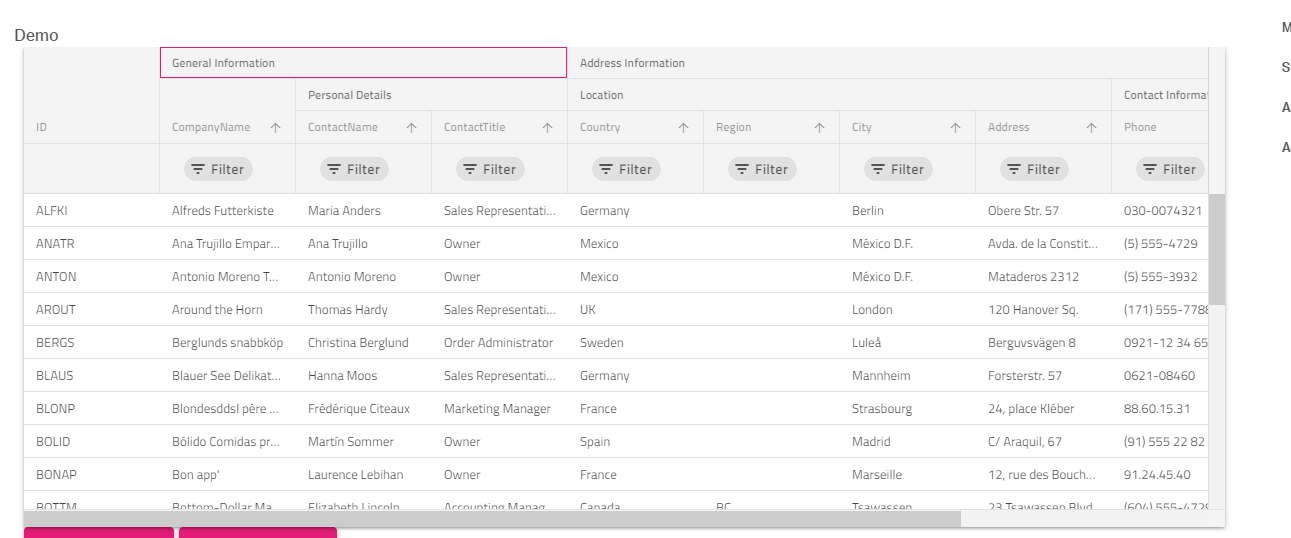The height and width of the screenshot is (538, 1291).
Task: Click the horizontal scrollbar thumb of grid
Action: tap(492, 519)
